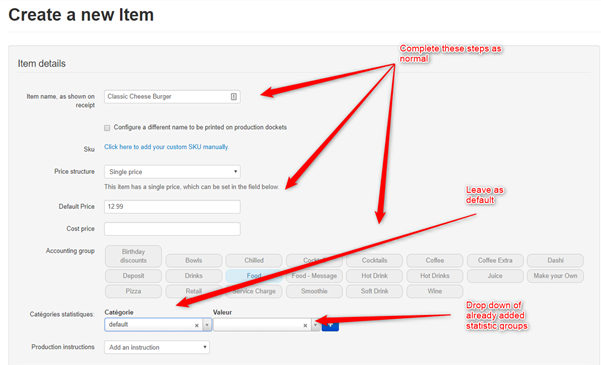This screenshot has height=365, width=601.
Task: Expand the Valeur dropdown arrow
Action: pos(315,325)
